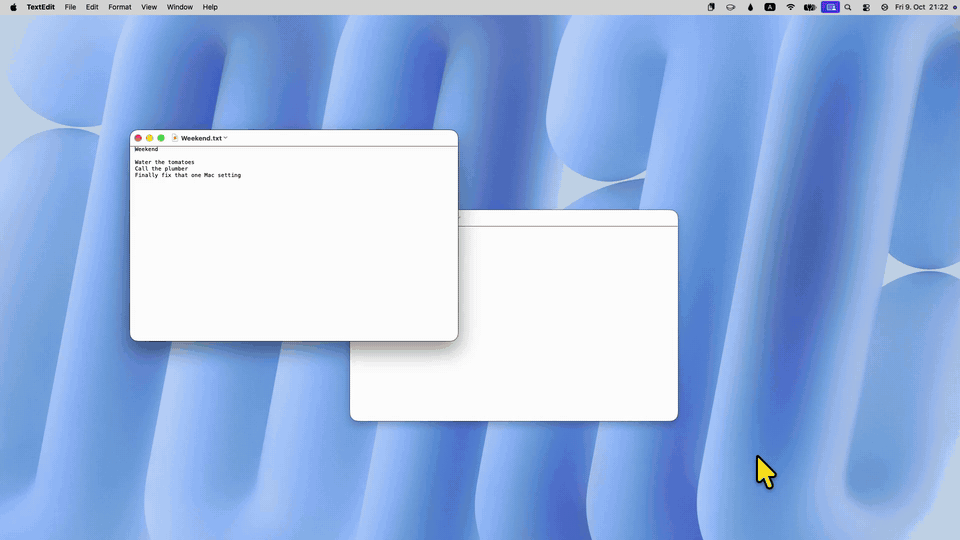Open the File menu
Viewport: 960px width, 540px height.
point(70,7)
